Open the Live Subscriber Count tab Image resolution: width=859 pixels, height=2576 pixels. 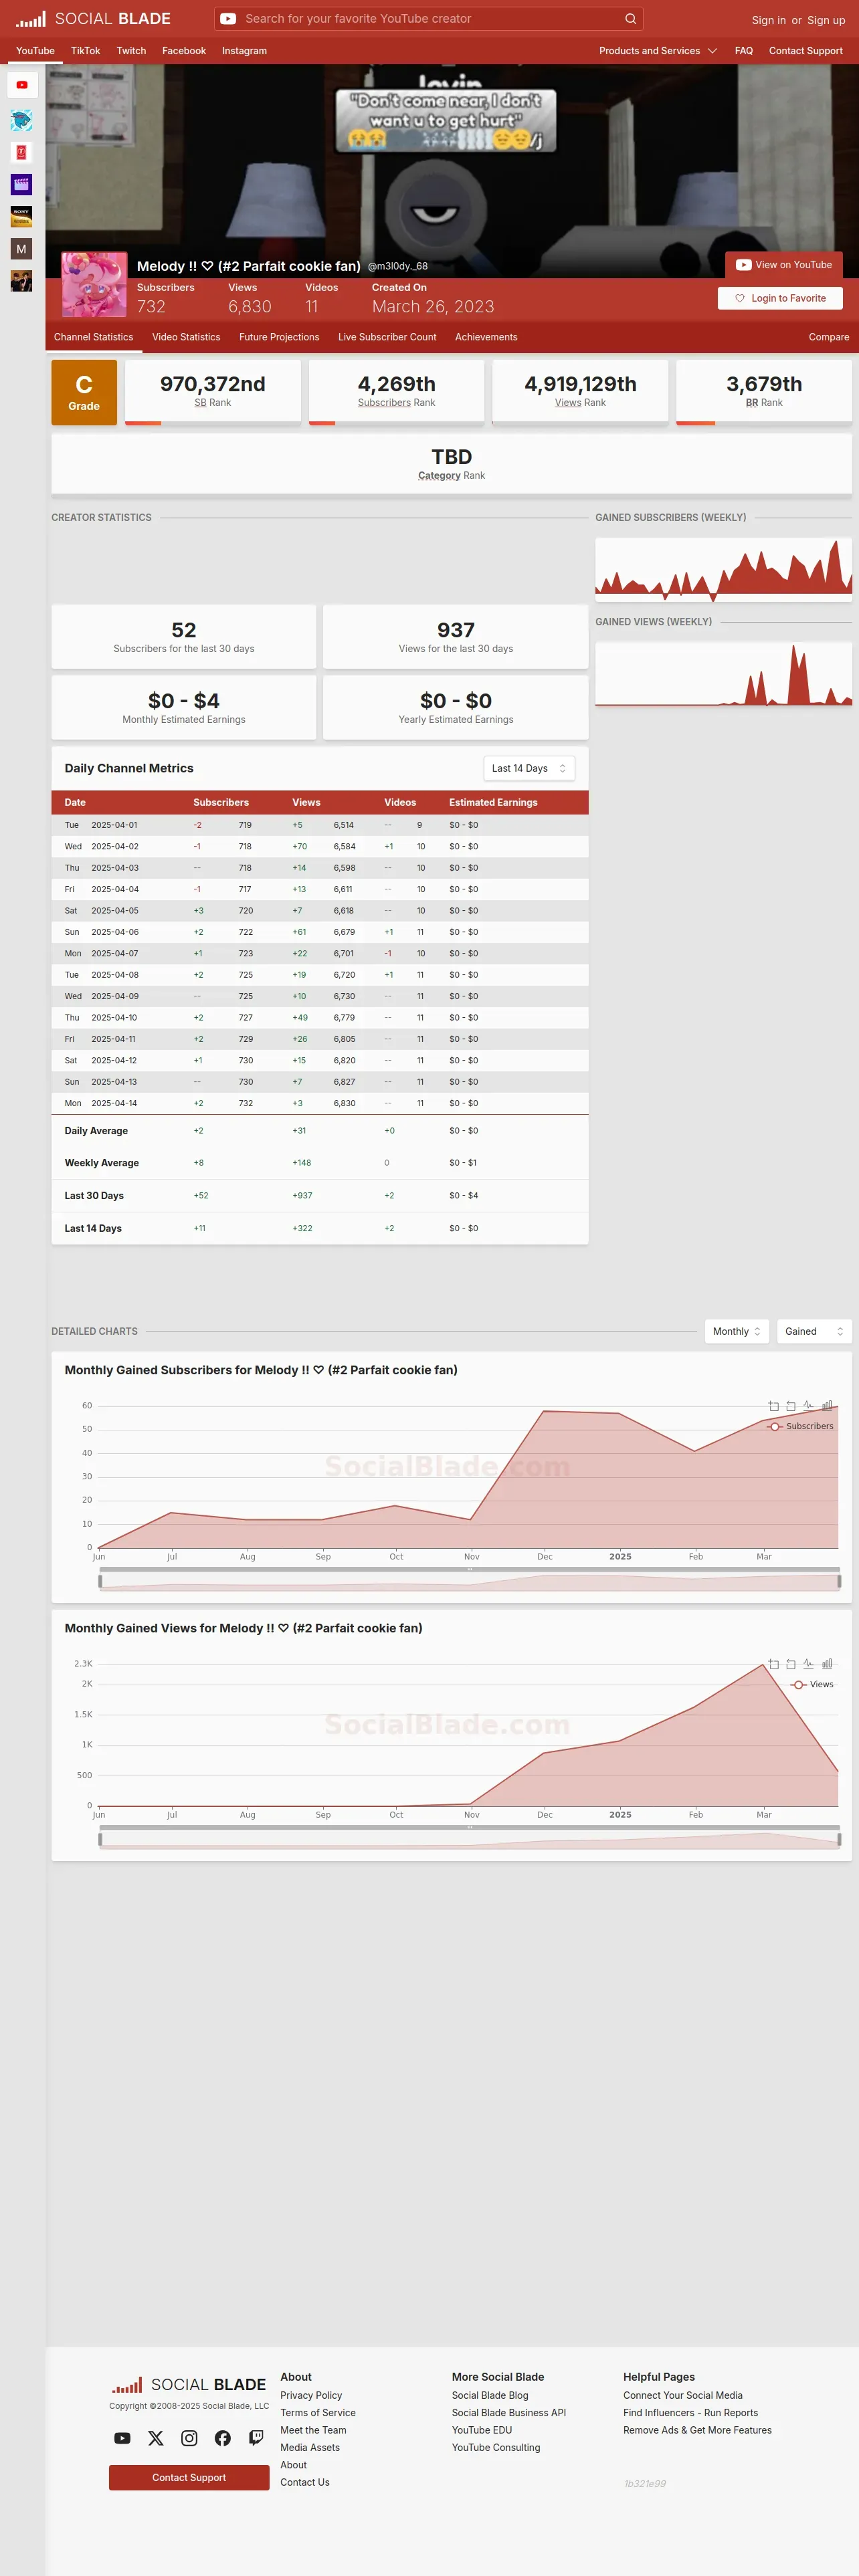pyautogui.click(x=387, y=337)
